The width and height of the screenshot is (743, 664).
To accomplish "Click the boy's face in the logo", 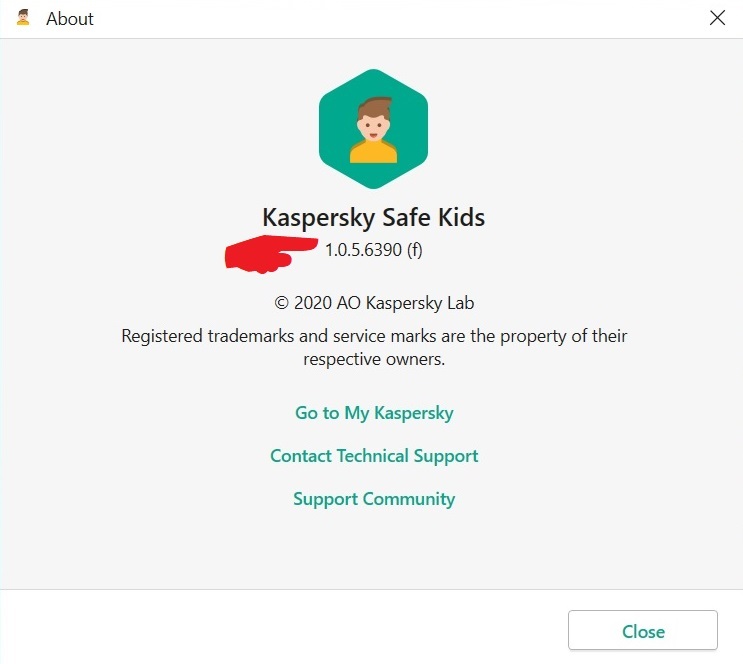I will coord(373,123).
